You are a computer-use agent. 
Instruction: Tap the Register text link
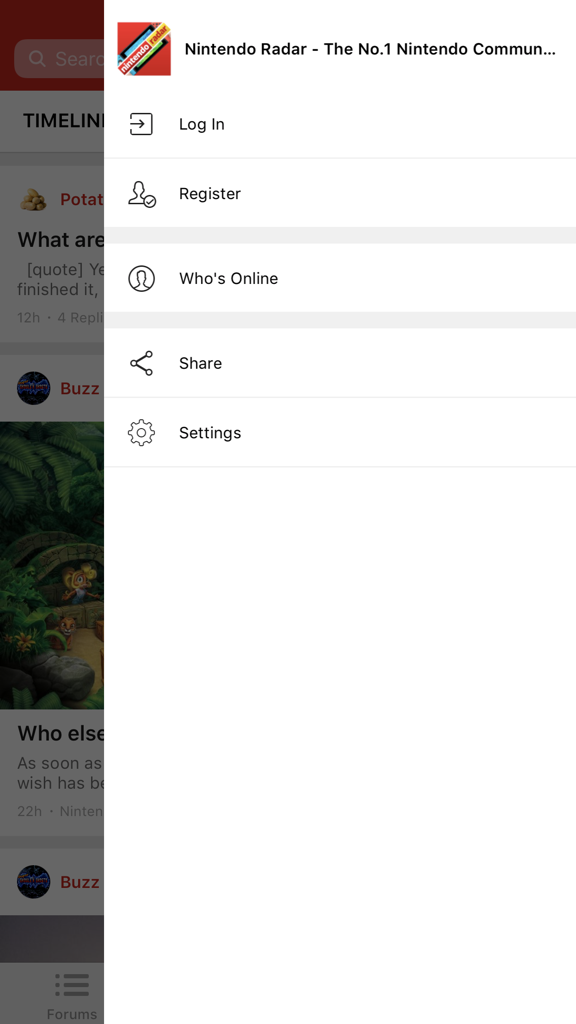click(209, 193)
